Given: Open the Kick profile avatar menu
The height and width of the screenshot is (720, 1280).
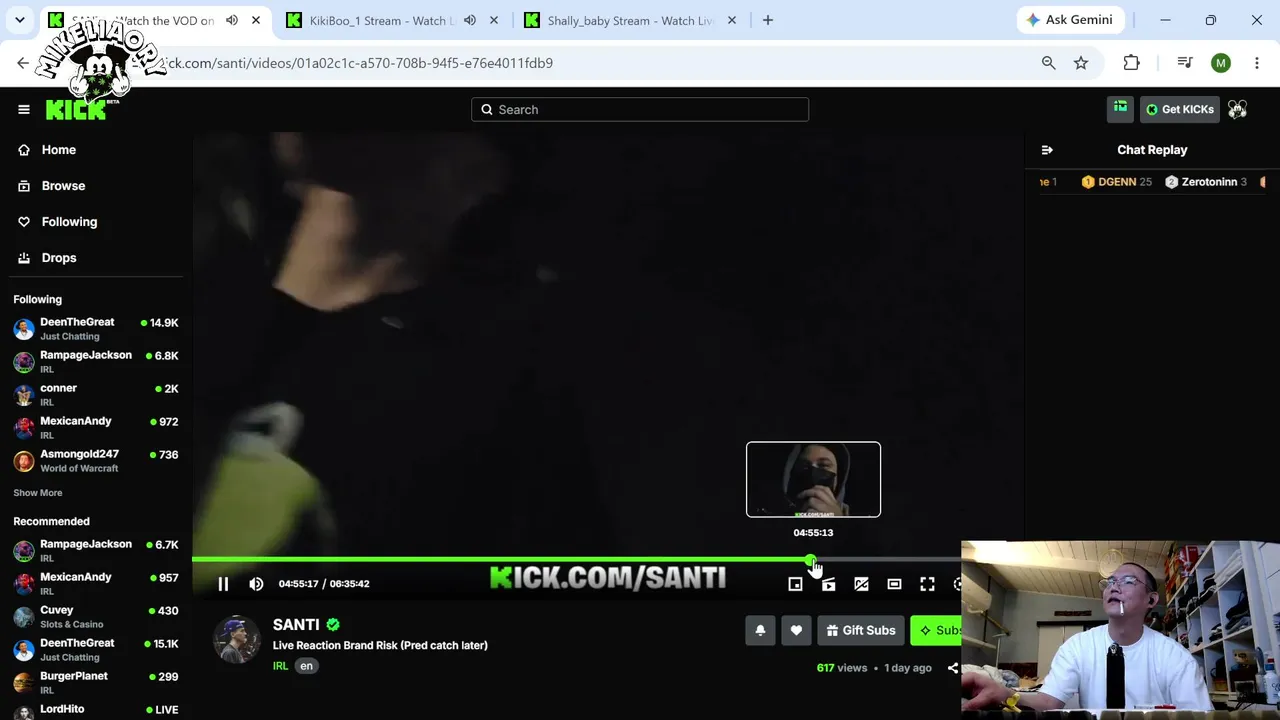Looking at the screenshot, I should 1237,109.
